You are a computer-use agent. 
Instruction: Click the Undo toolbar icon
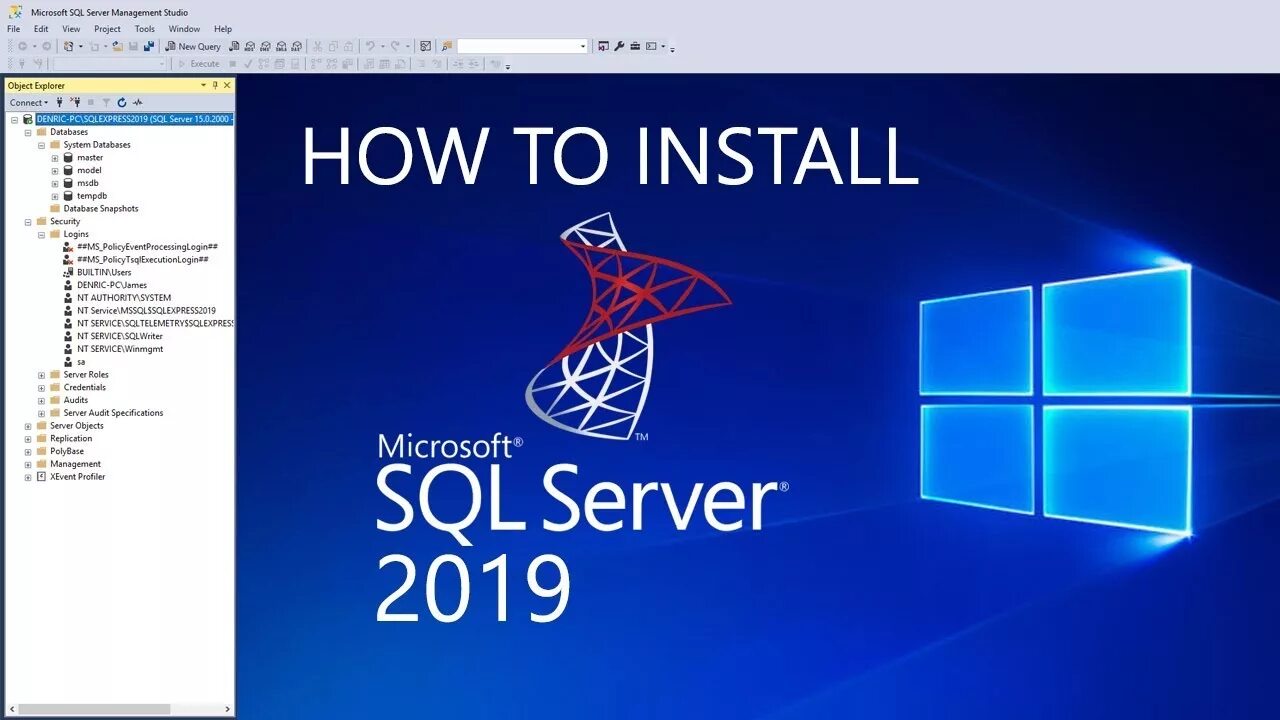pos(372,46)
